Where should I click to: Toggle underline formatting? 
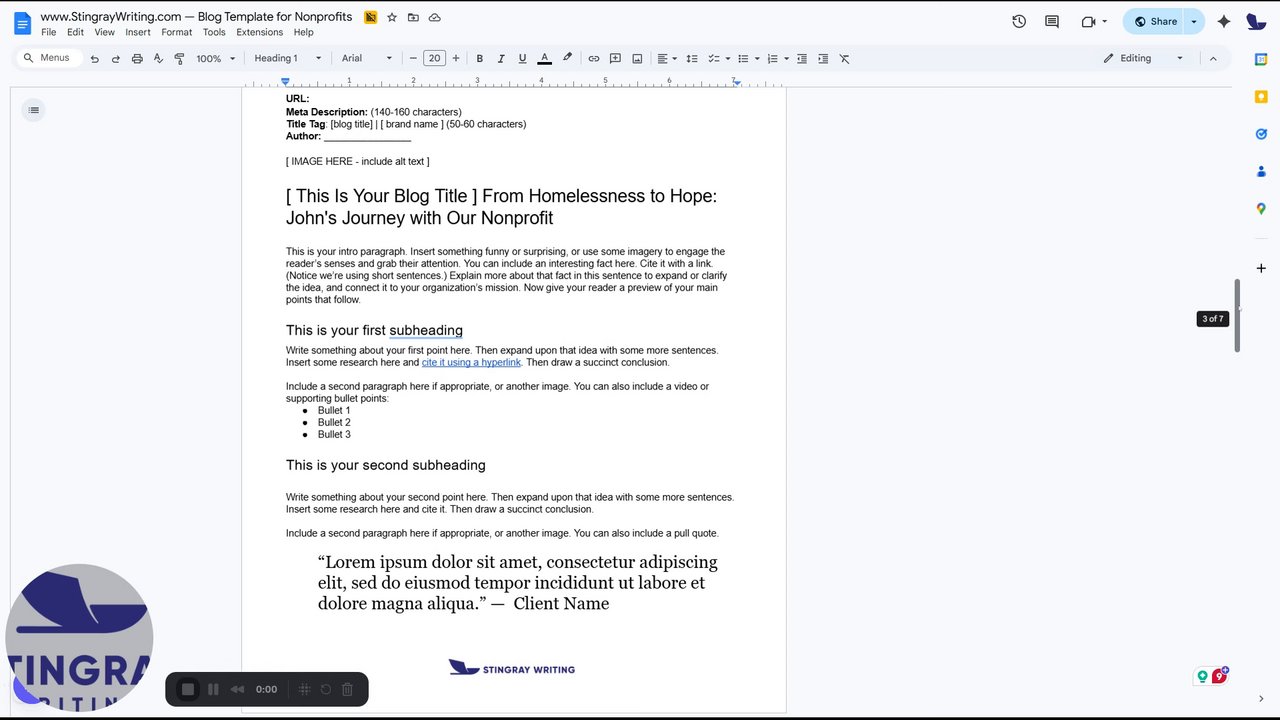click(522, 59)
